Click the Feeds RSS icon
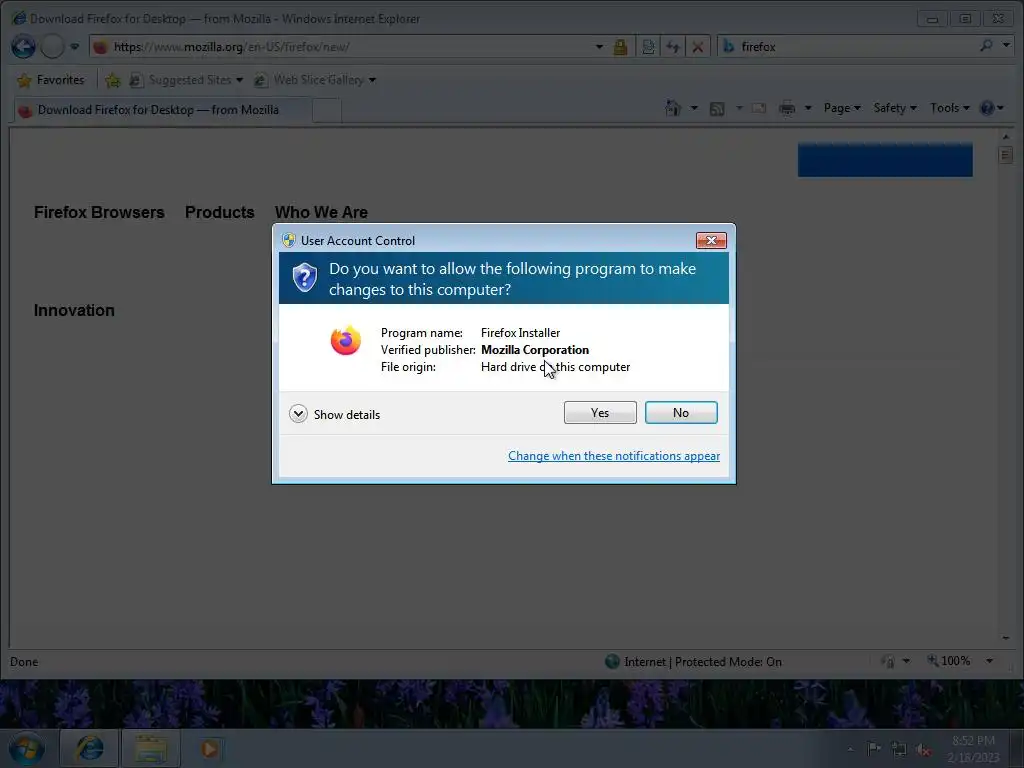The height and width of the screenshot is (768, 1024). pos(717,108)
